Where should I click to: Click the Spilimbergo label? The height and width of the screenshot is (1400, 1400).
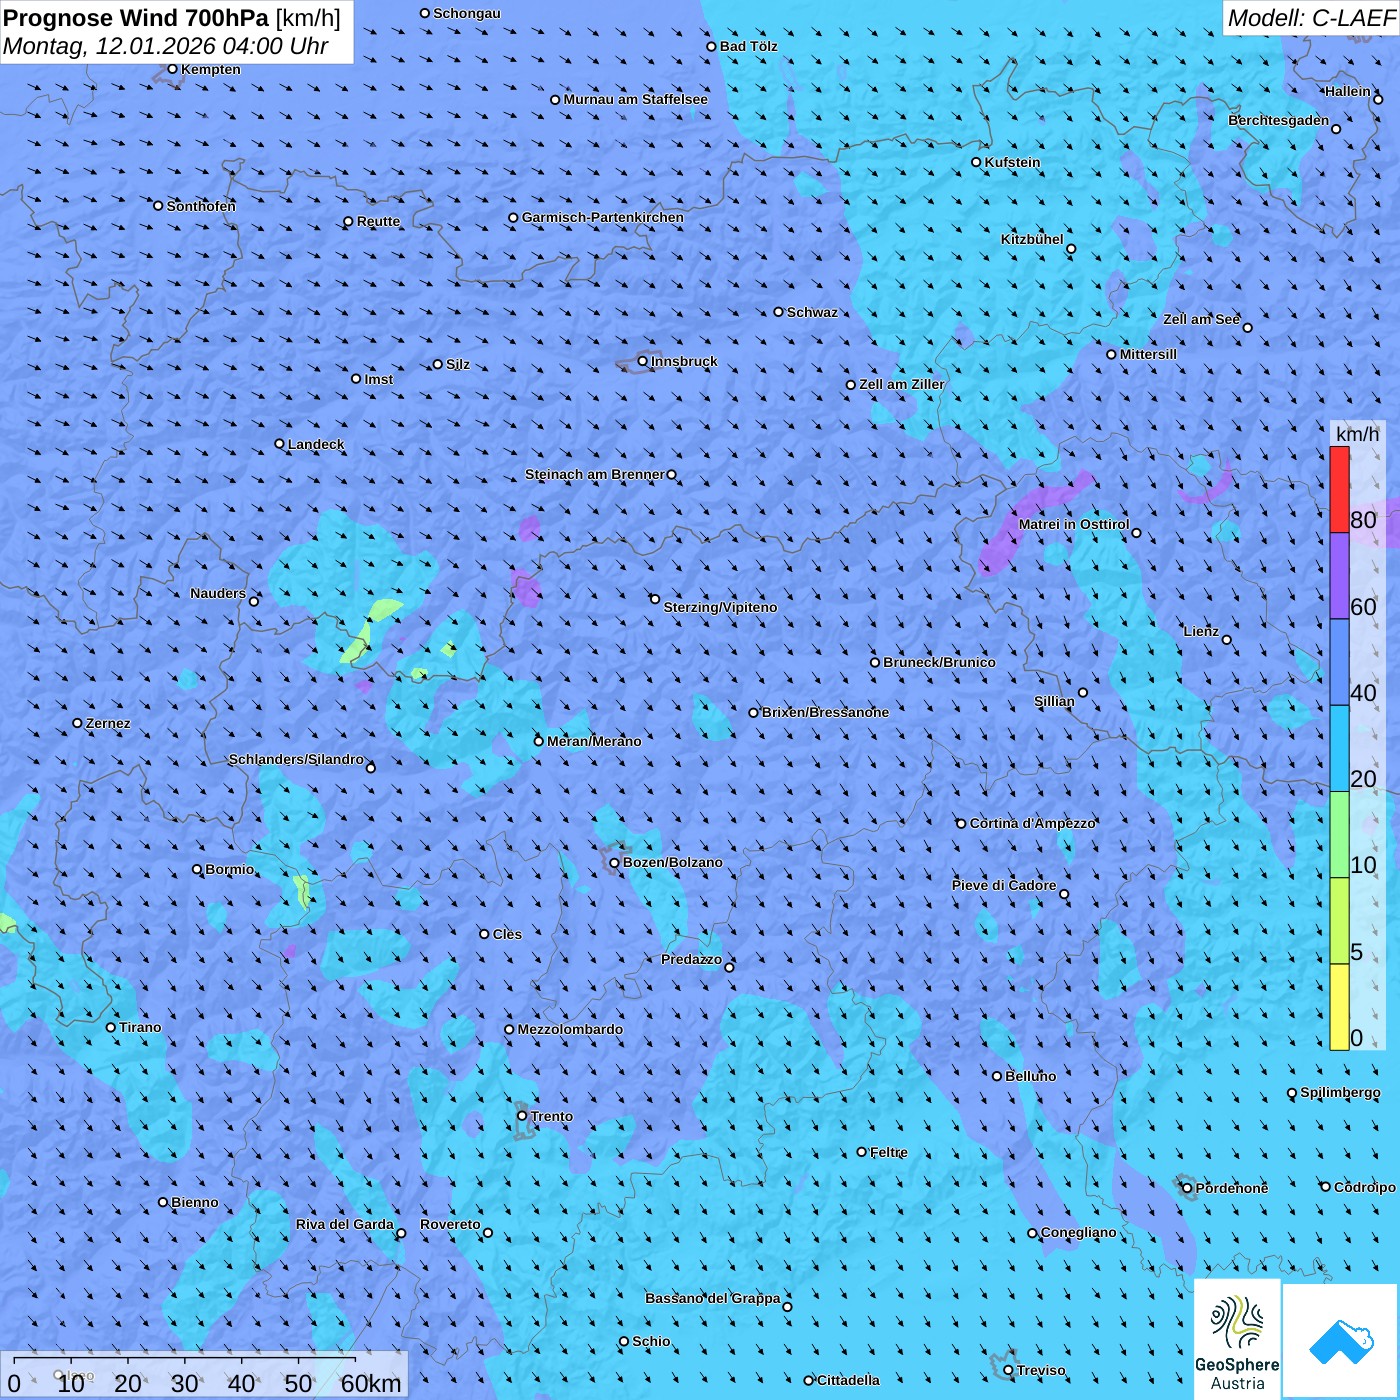click(1340, 1092)
